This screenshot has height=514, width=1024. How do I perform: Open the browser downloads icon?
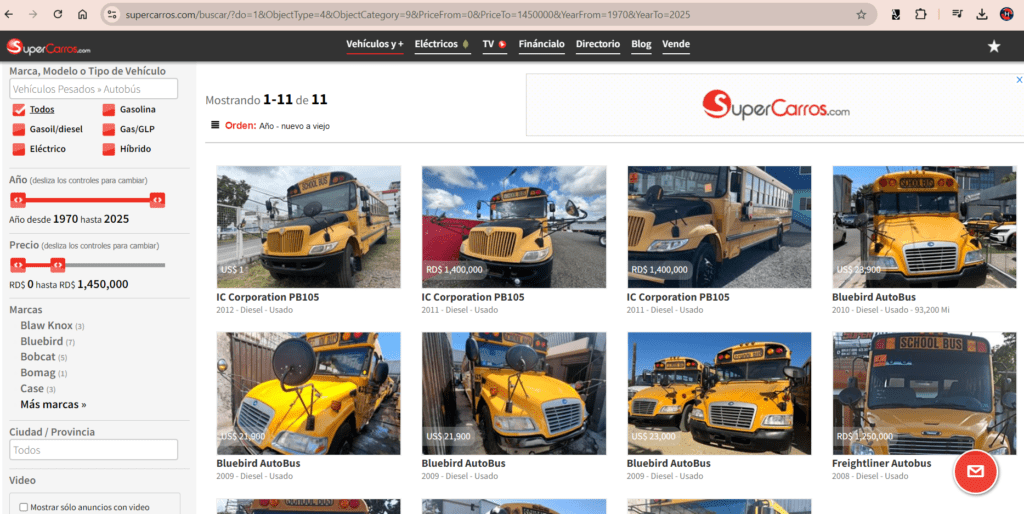tap(982, 14)
